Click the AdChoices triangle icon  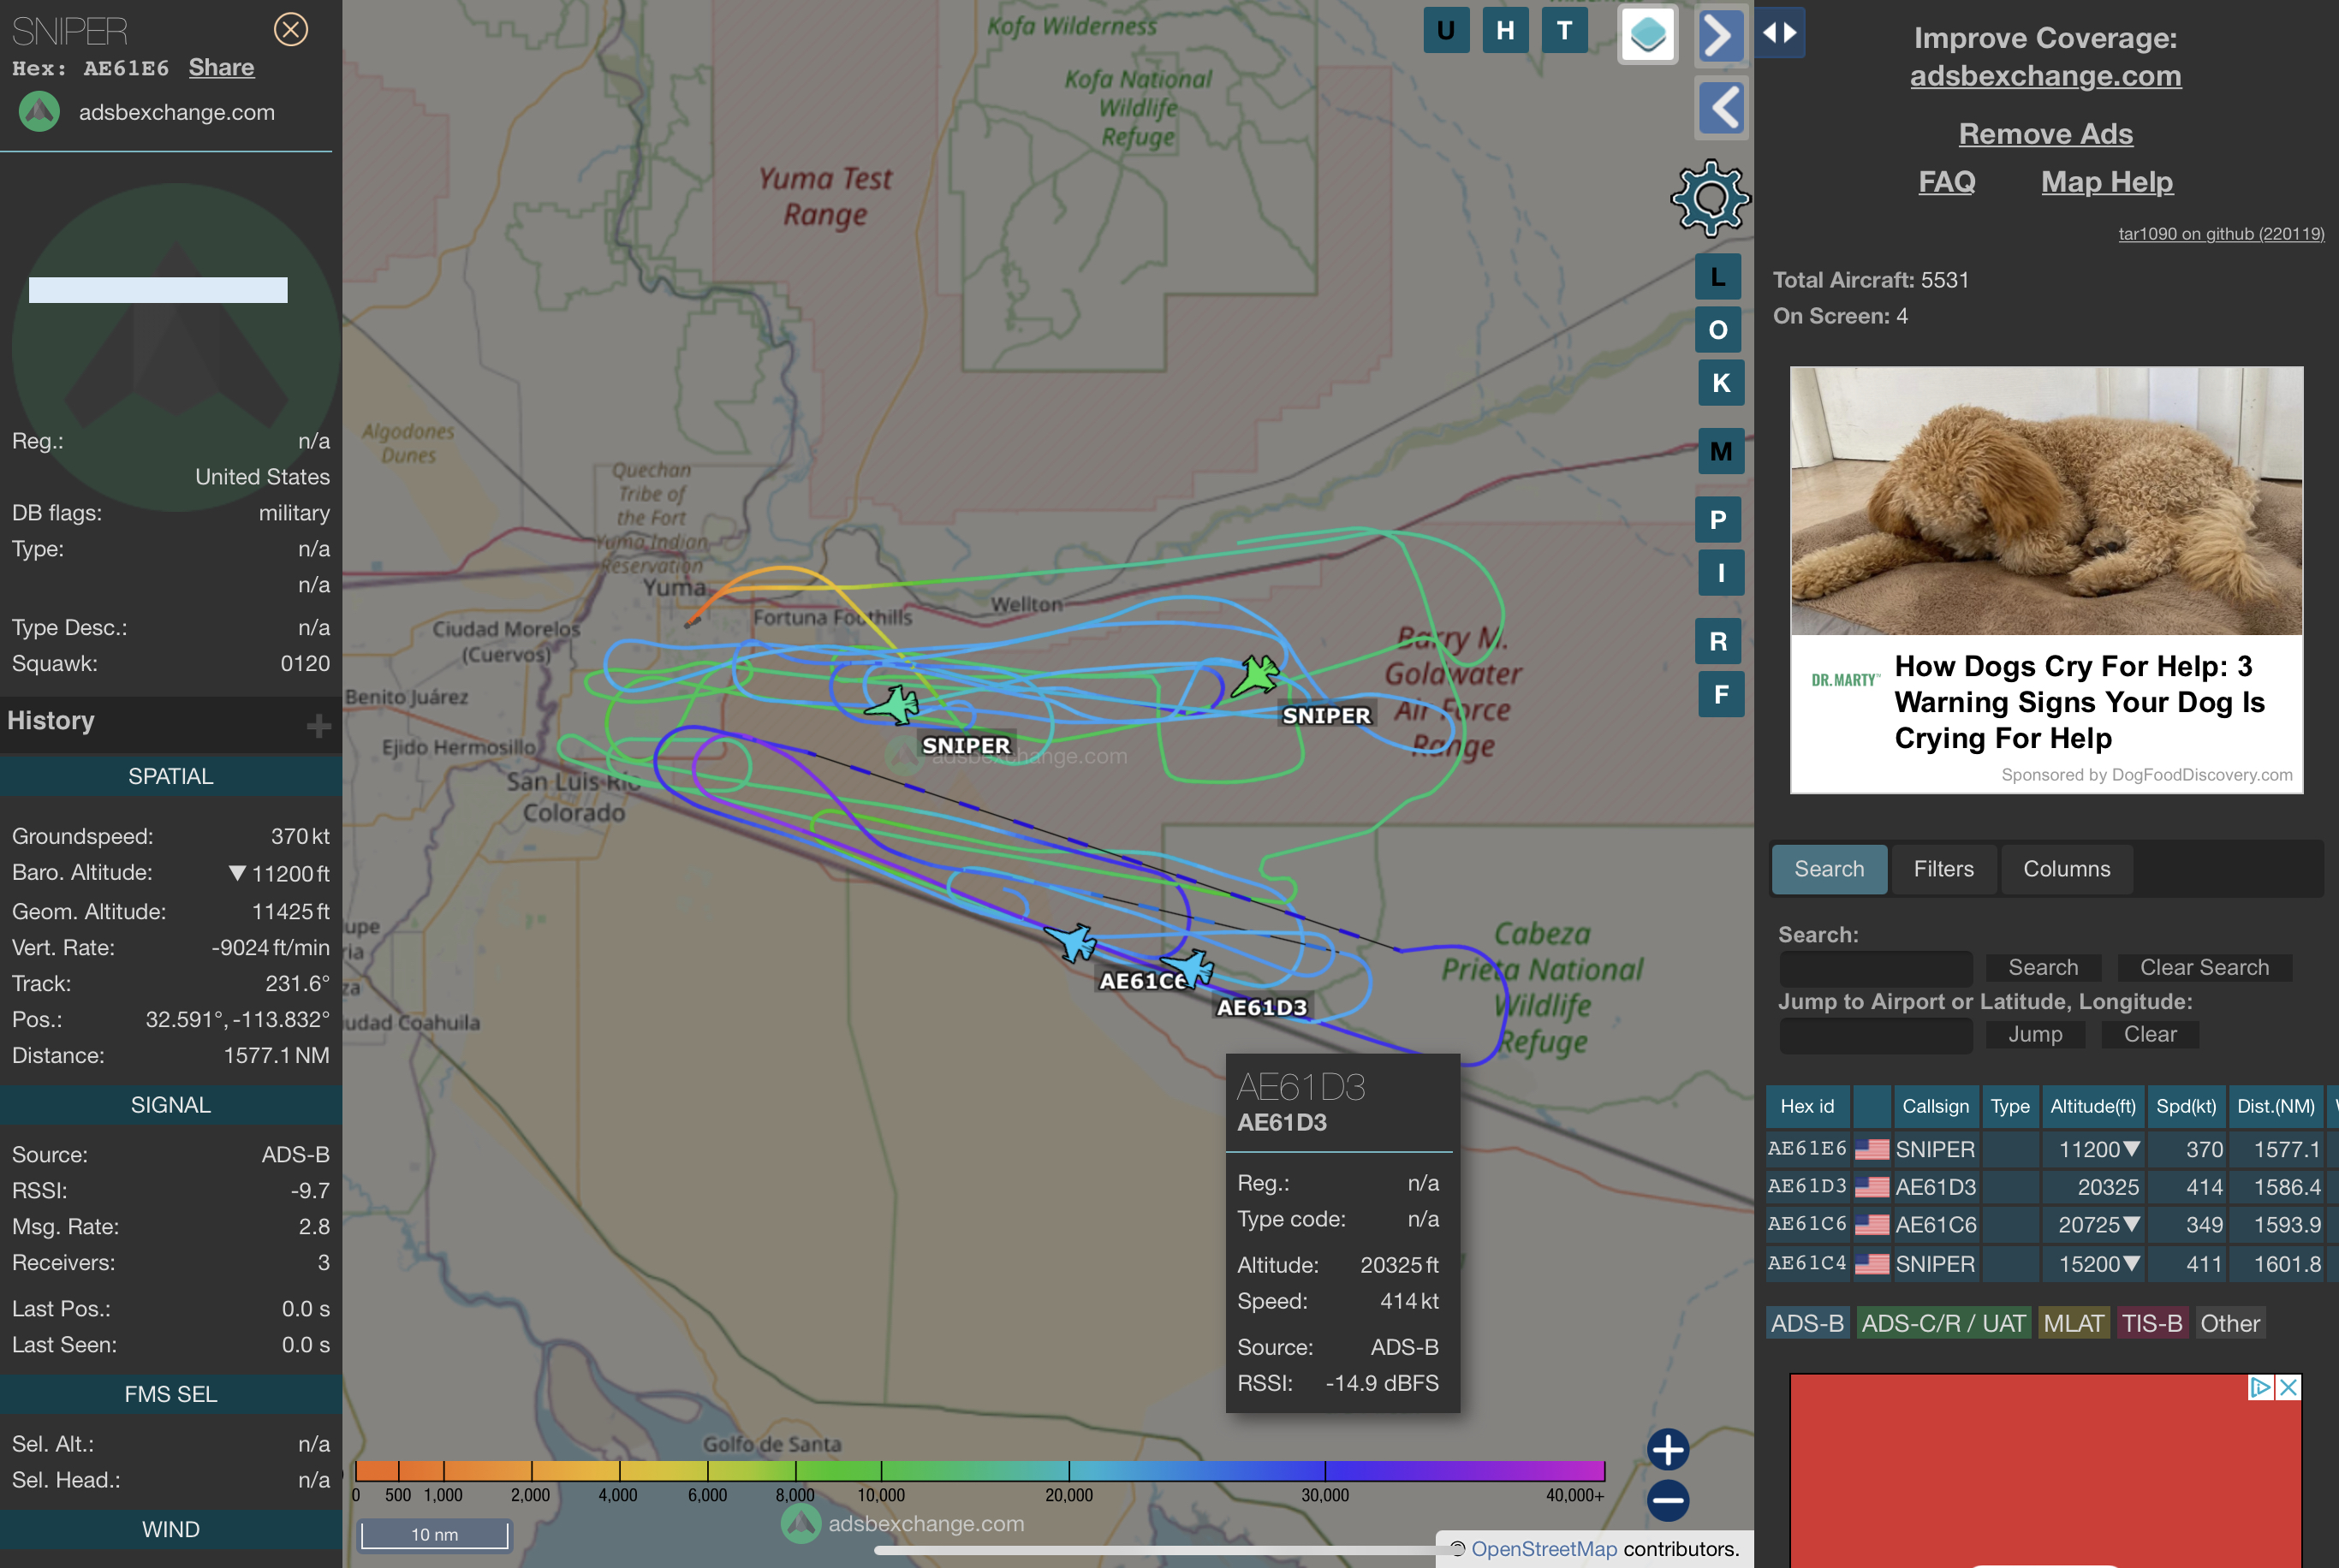(2260, 1388)
